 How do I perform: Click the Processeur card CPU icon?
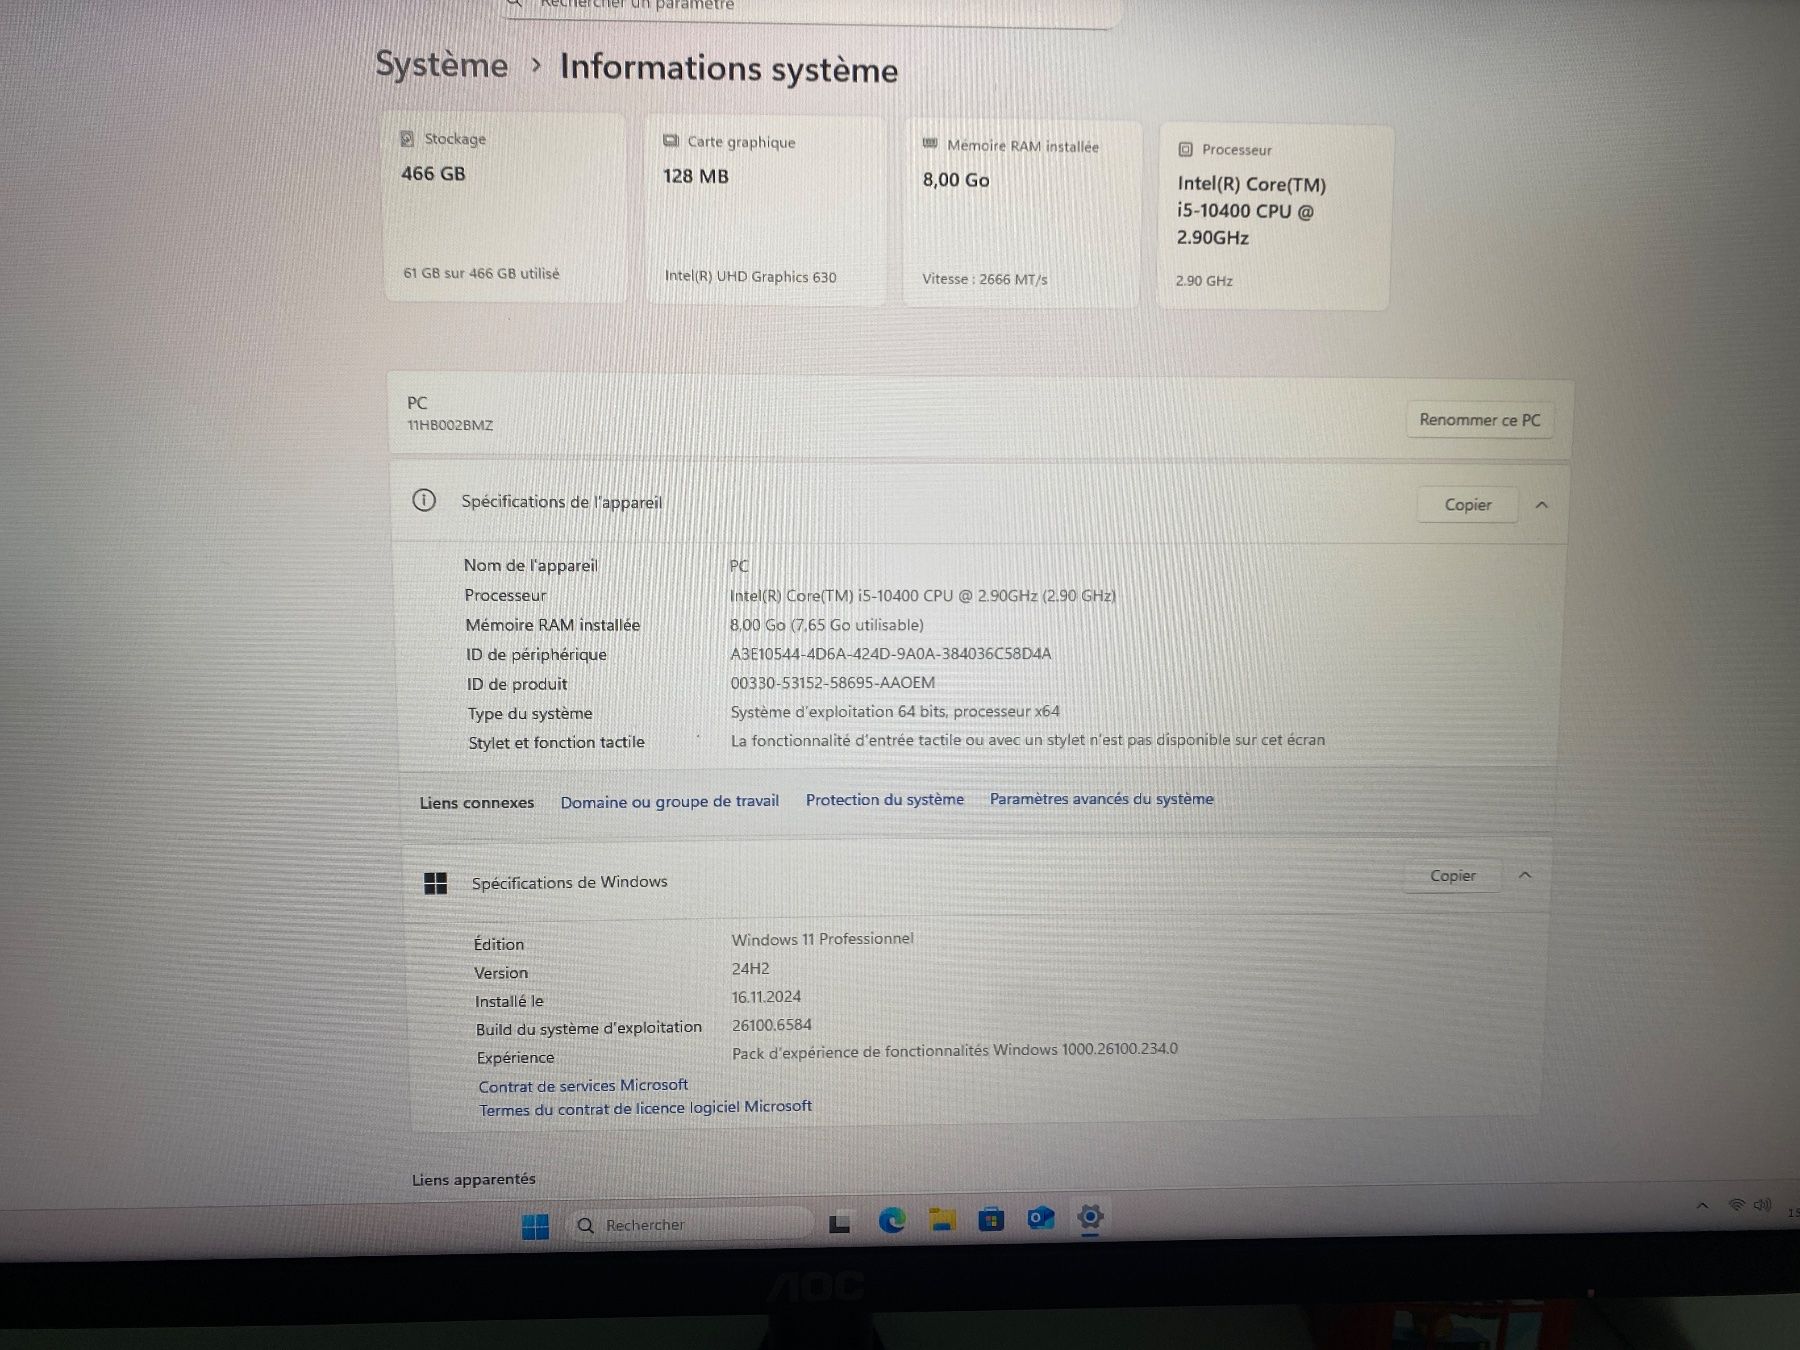tap(1185, 149)
